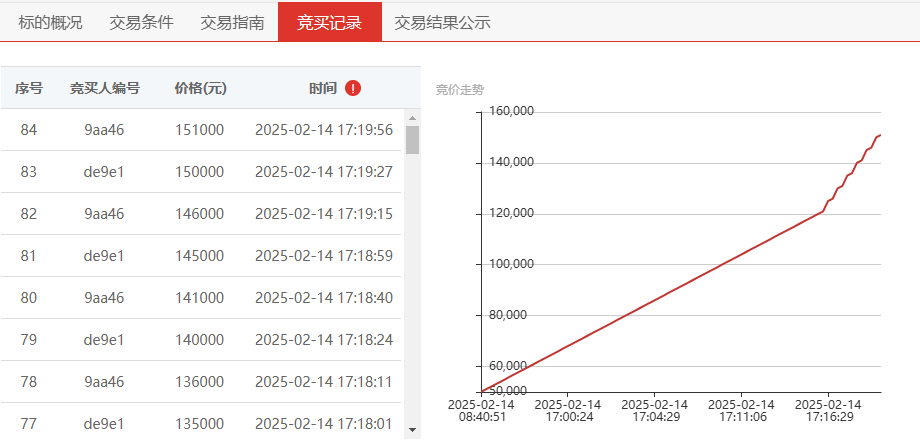
Task: Select bid row 84 priced 151000
Action: tap(201, 130)
